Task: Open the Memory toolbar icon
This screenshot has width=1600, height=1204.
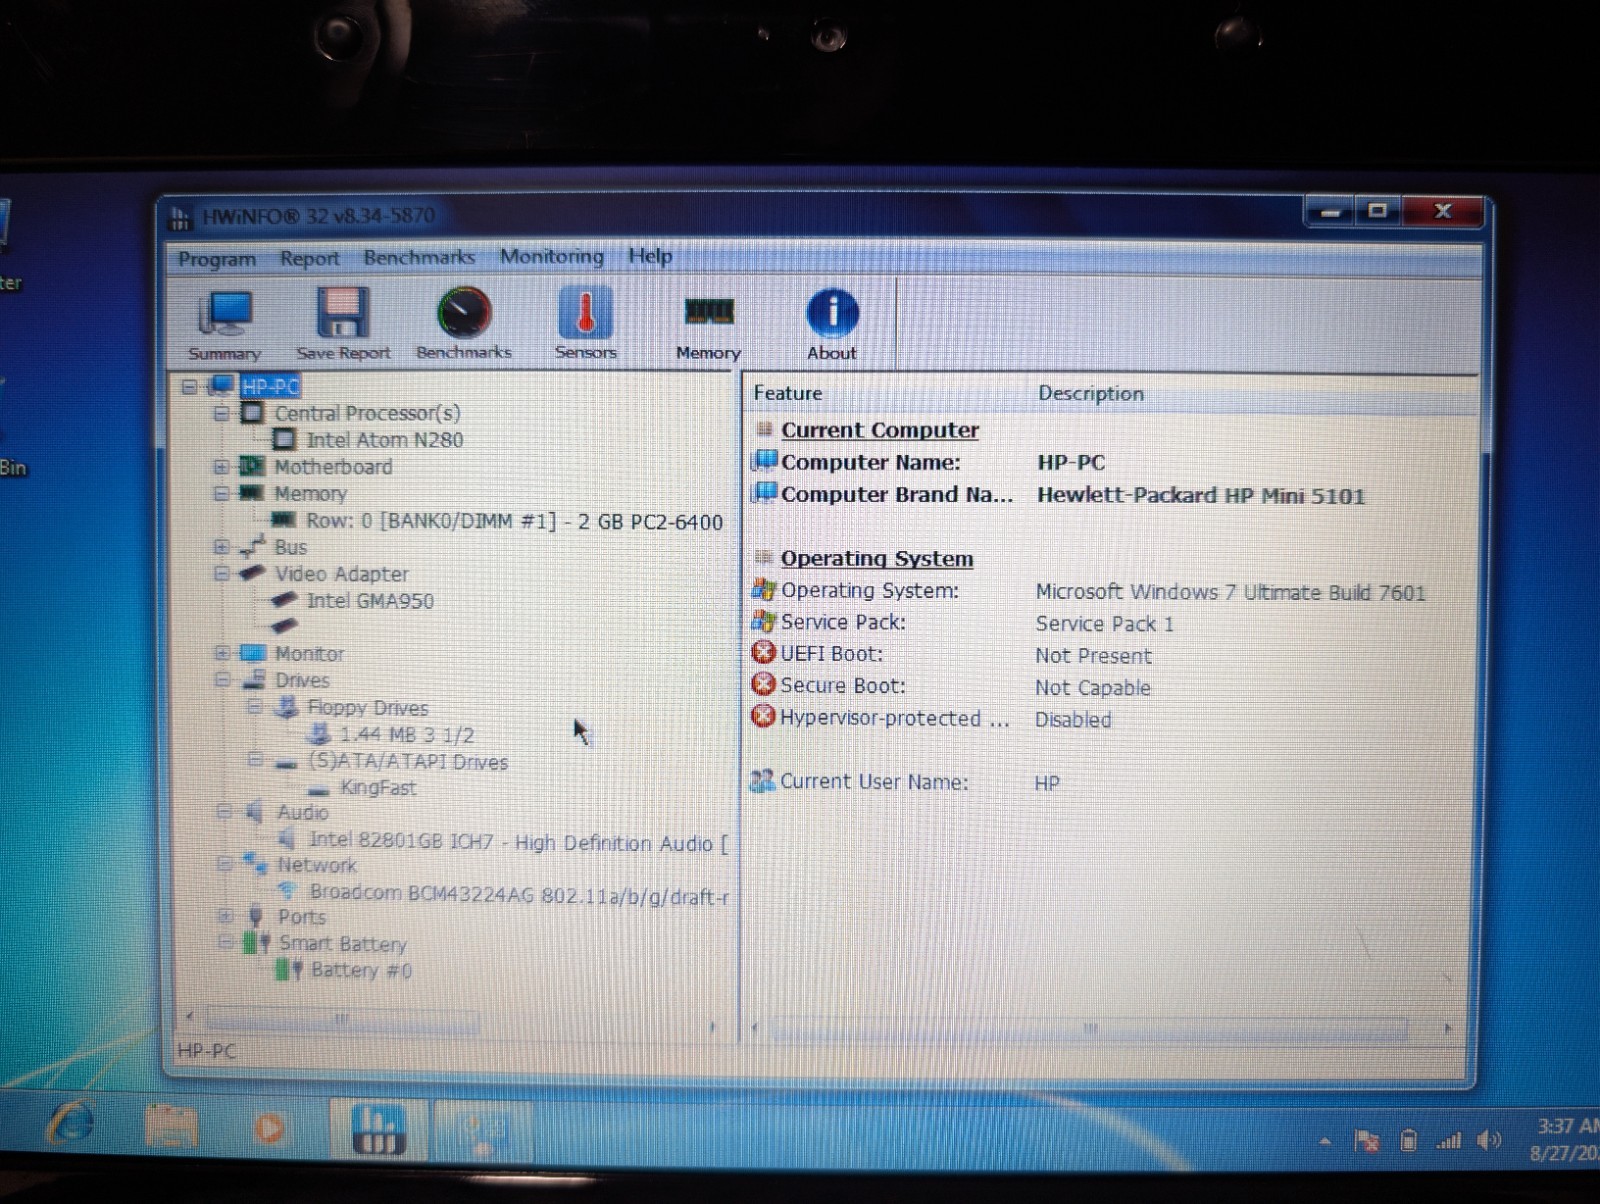Action: tap(708, 324)
